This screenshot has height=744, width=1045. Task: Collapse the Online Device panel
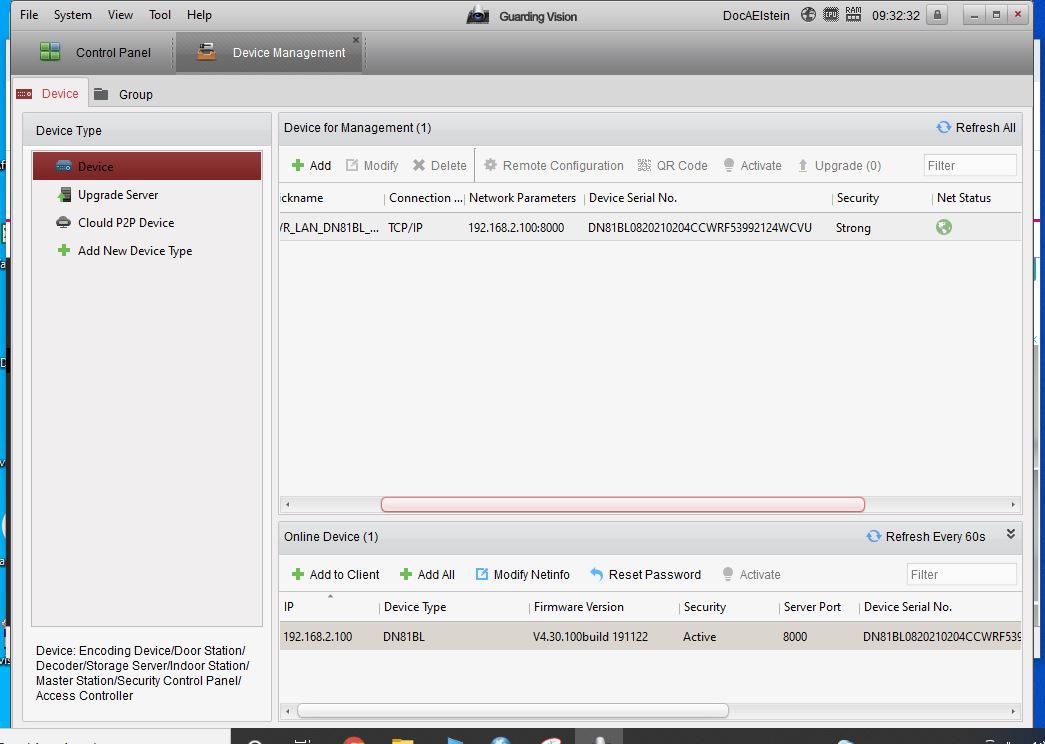[x=1010, y=534]
